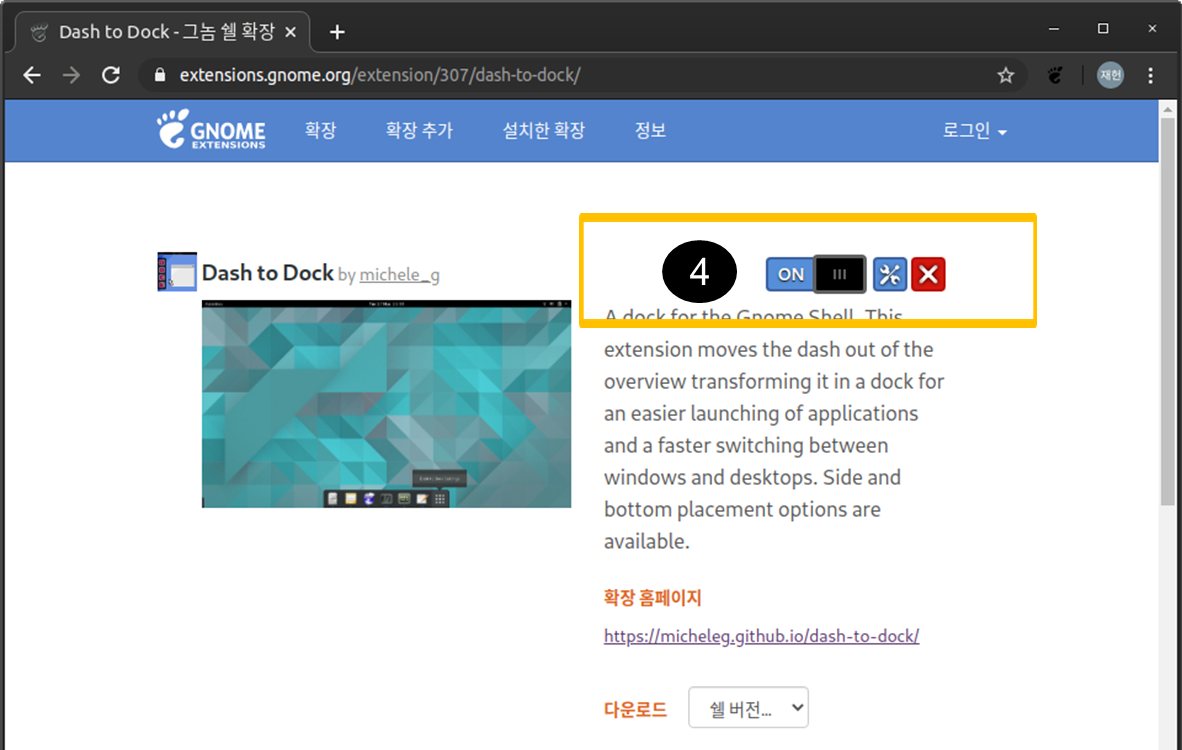Open the micheleg.github.io dash-to-dock link
1182x750 pixels.
(761, 635)
